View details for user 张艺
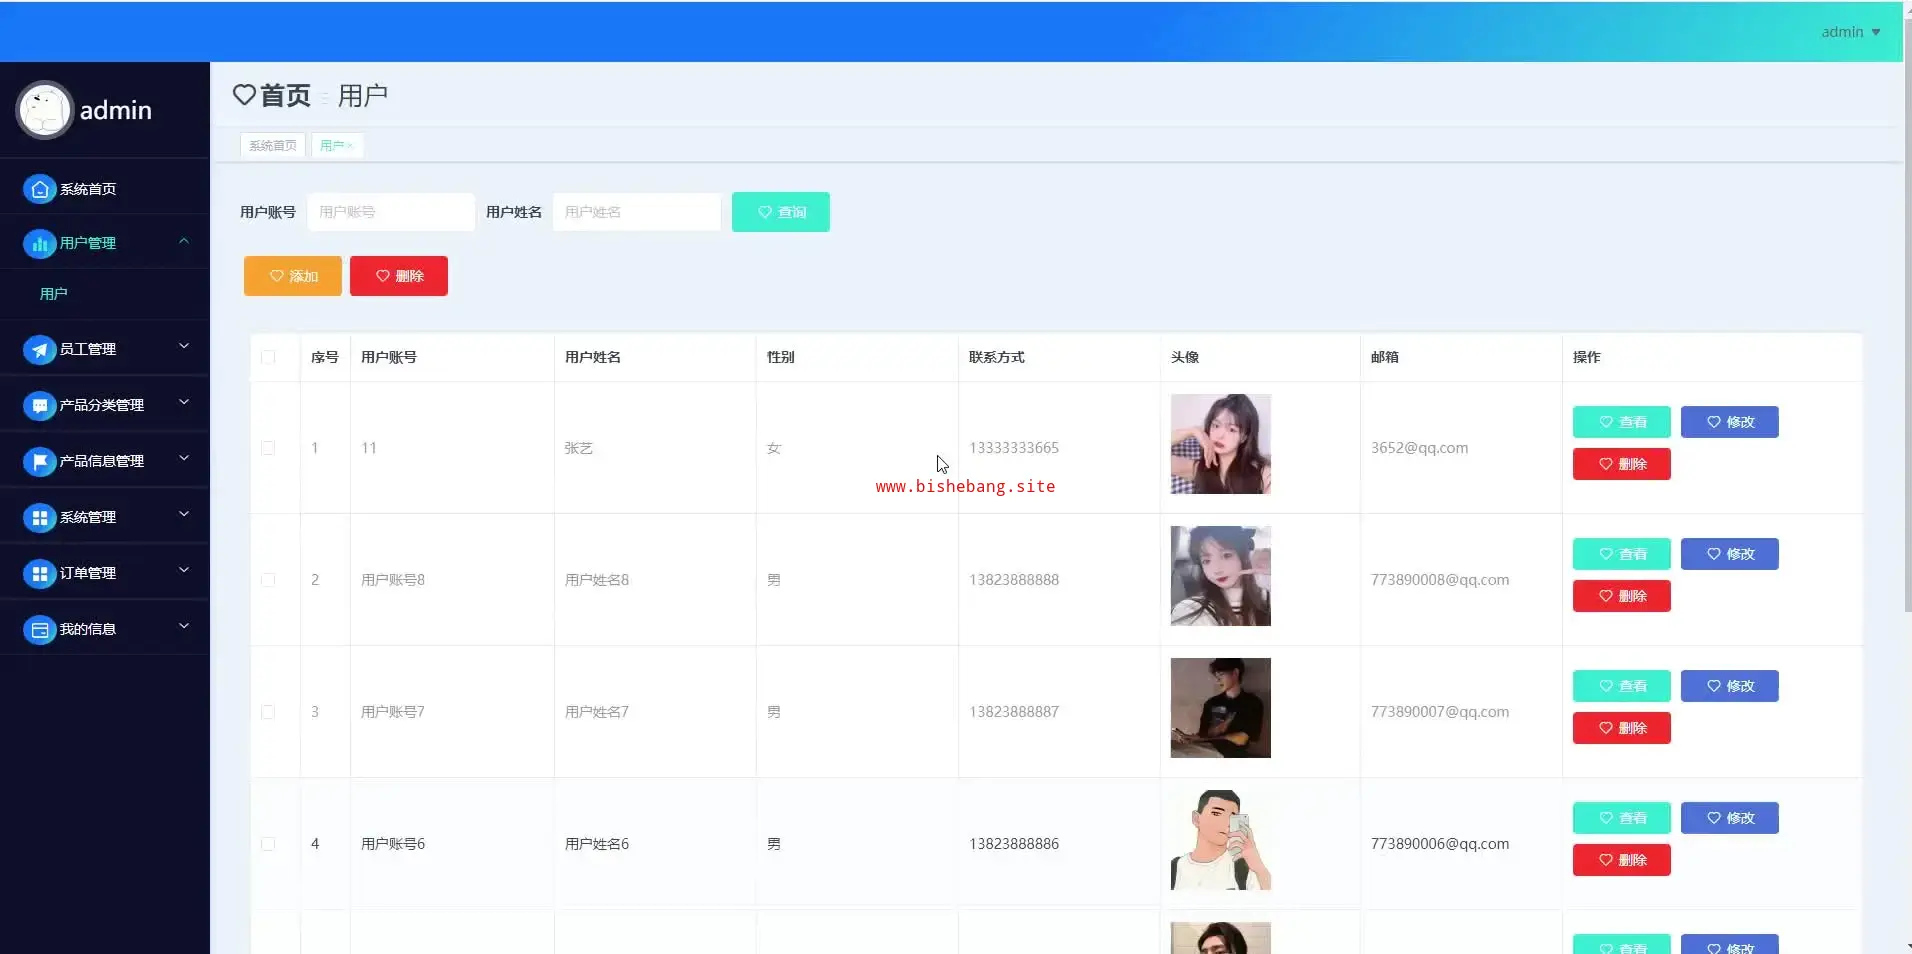Image resolution: width=1912 pixels, height=954 pixels. coord(1622,422)
